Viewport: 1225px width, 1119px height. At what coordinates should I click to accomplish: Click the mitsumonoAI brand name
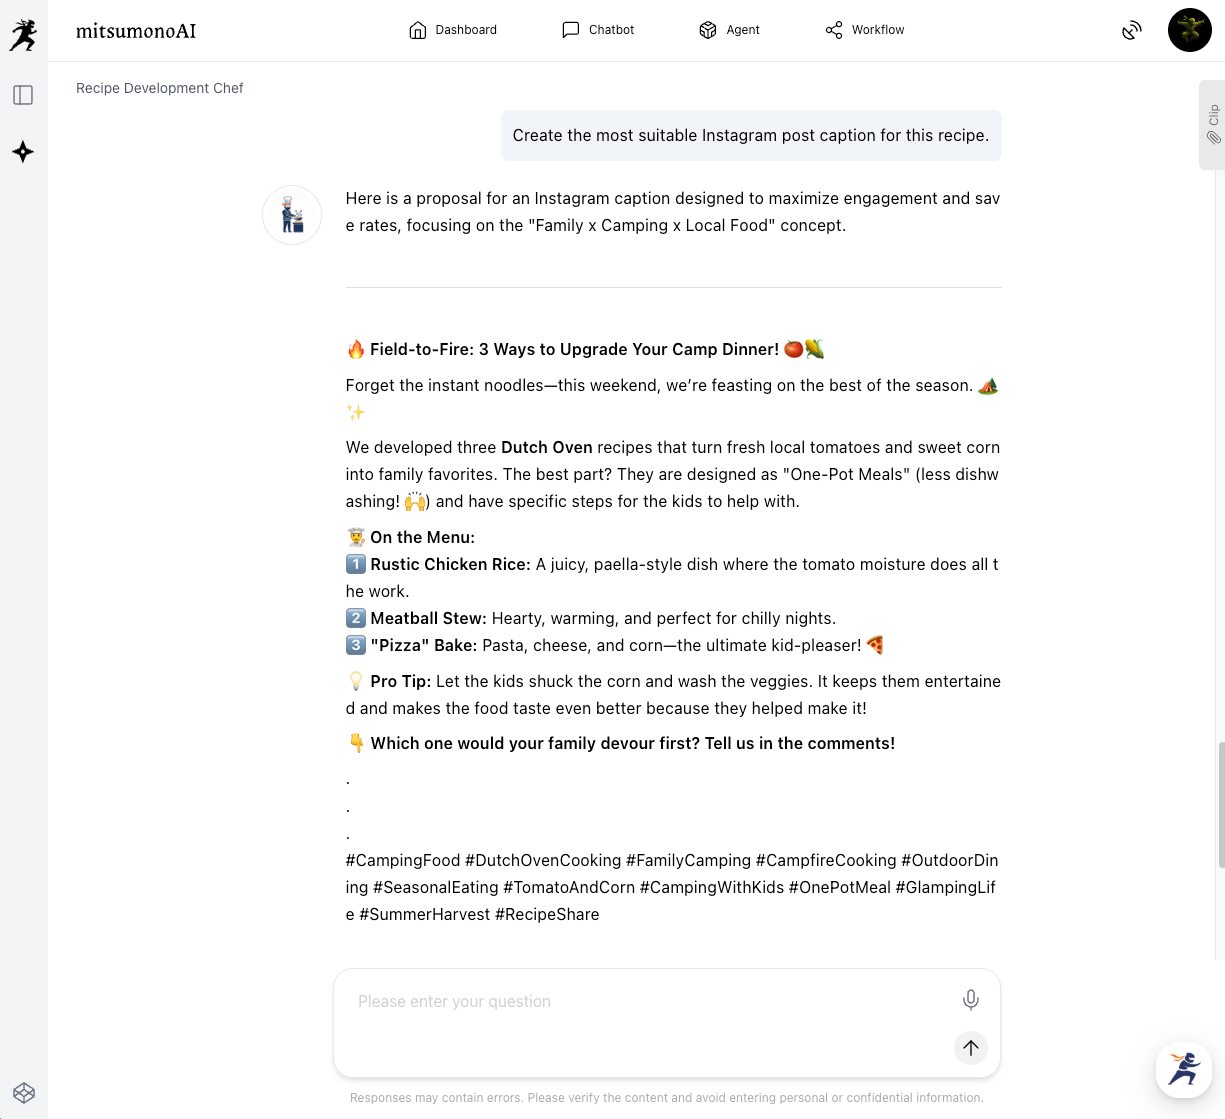click(136, 31)
